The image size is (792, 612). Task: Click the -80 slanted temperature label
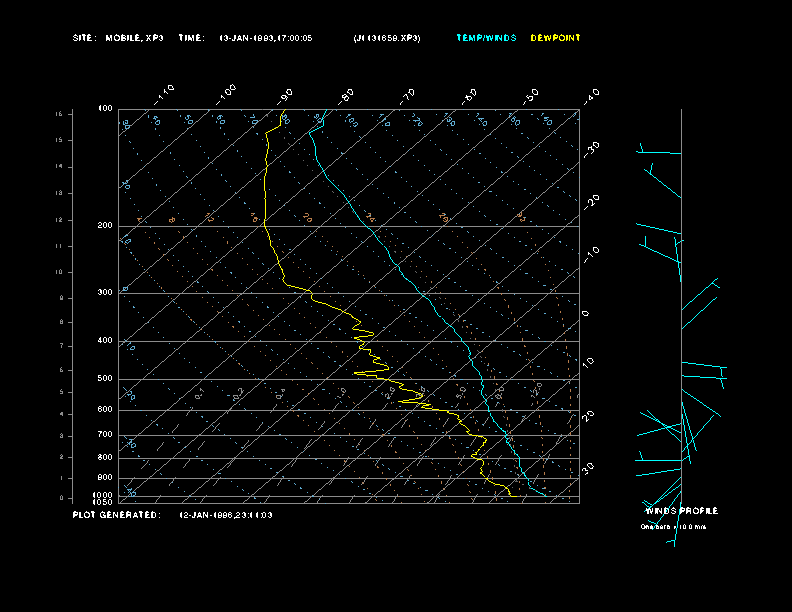pos(346,96)
